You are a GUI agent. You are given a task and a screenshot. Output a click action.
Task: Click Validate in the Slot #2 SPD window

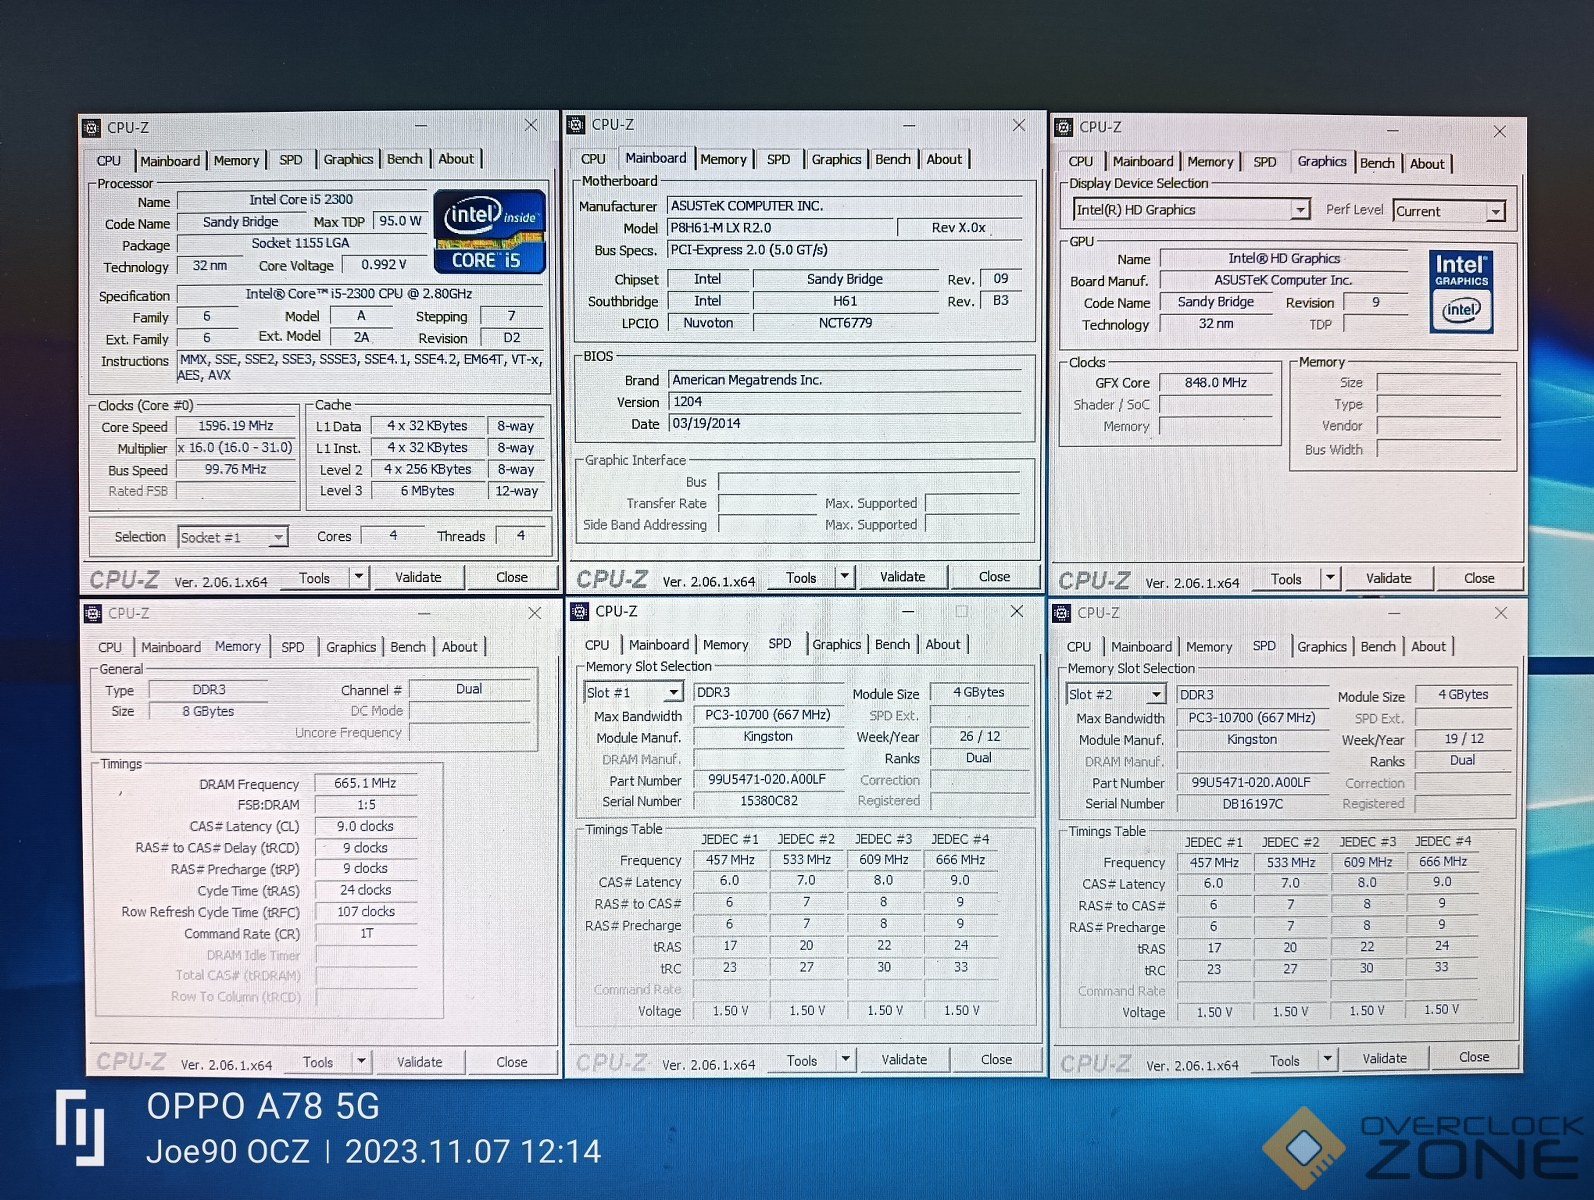(x=1384, y=1058)
